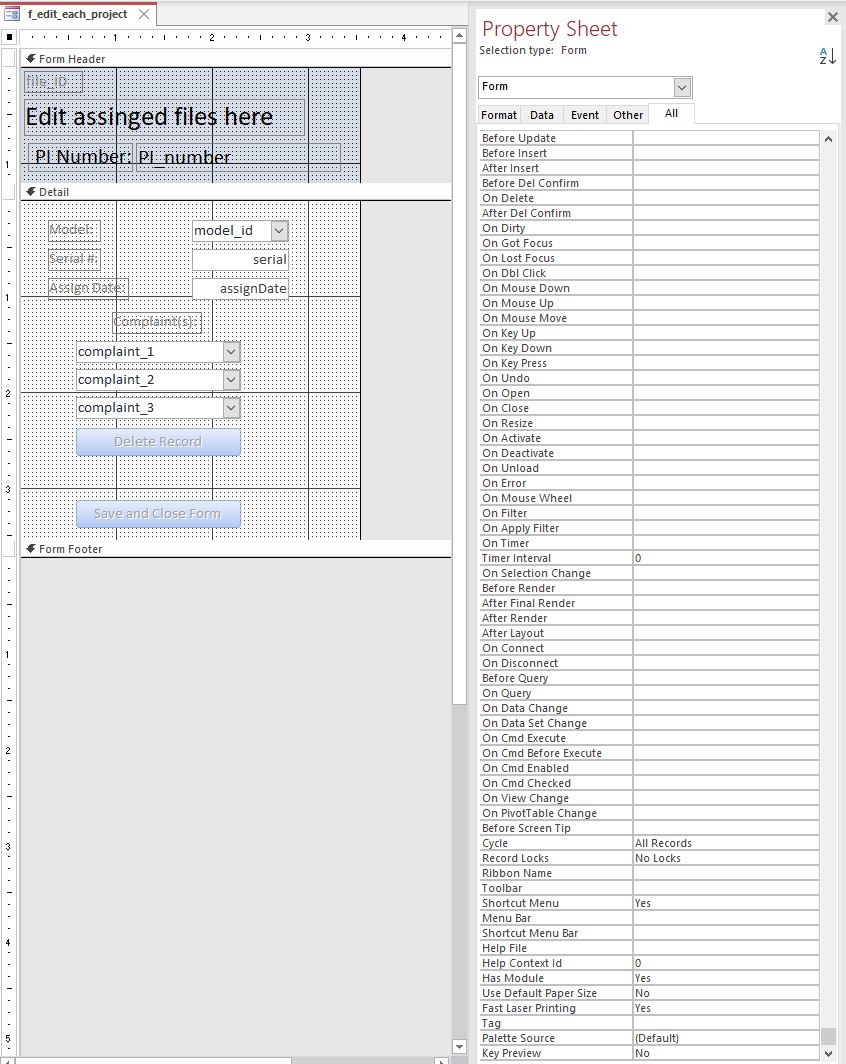
Task: Select the 'Model:' label
Action: pyautogui.click(x=74, y=230)
